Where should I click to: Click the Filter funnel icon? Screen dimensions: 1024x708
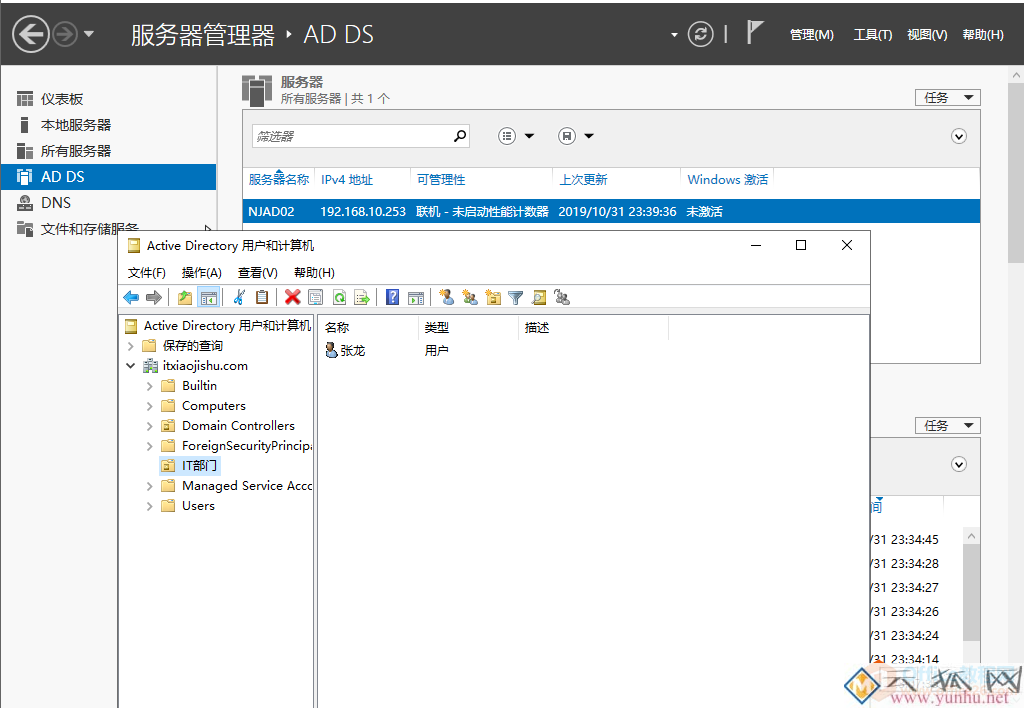click(515, 297)
